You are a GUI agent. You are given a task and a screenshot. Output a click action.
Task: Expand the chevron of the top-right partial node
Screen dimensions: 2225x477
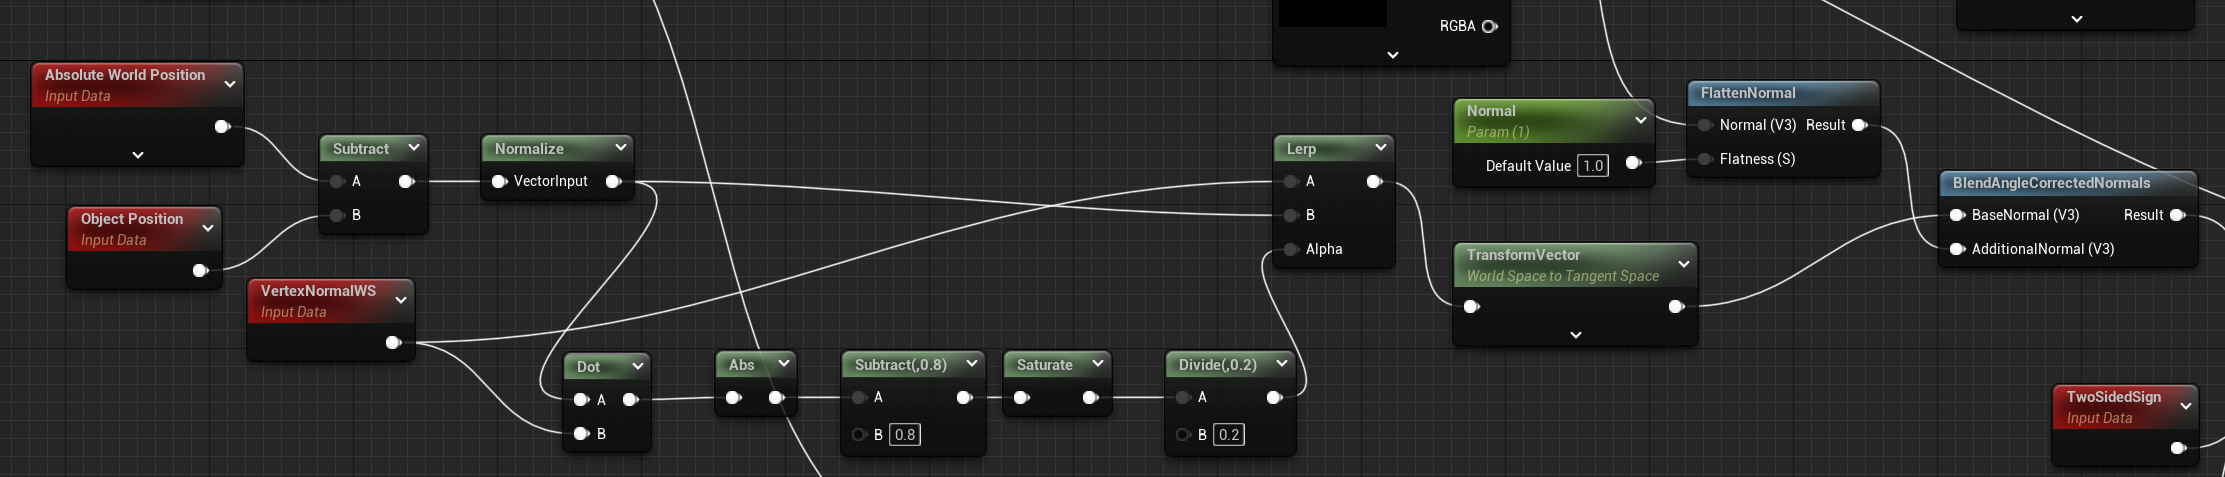(2077, 19)
